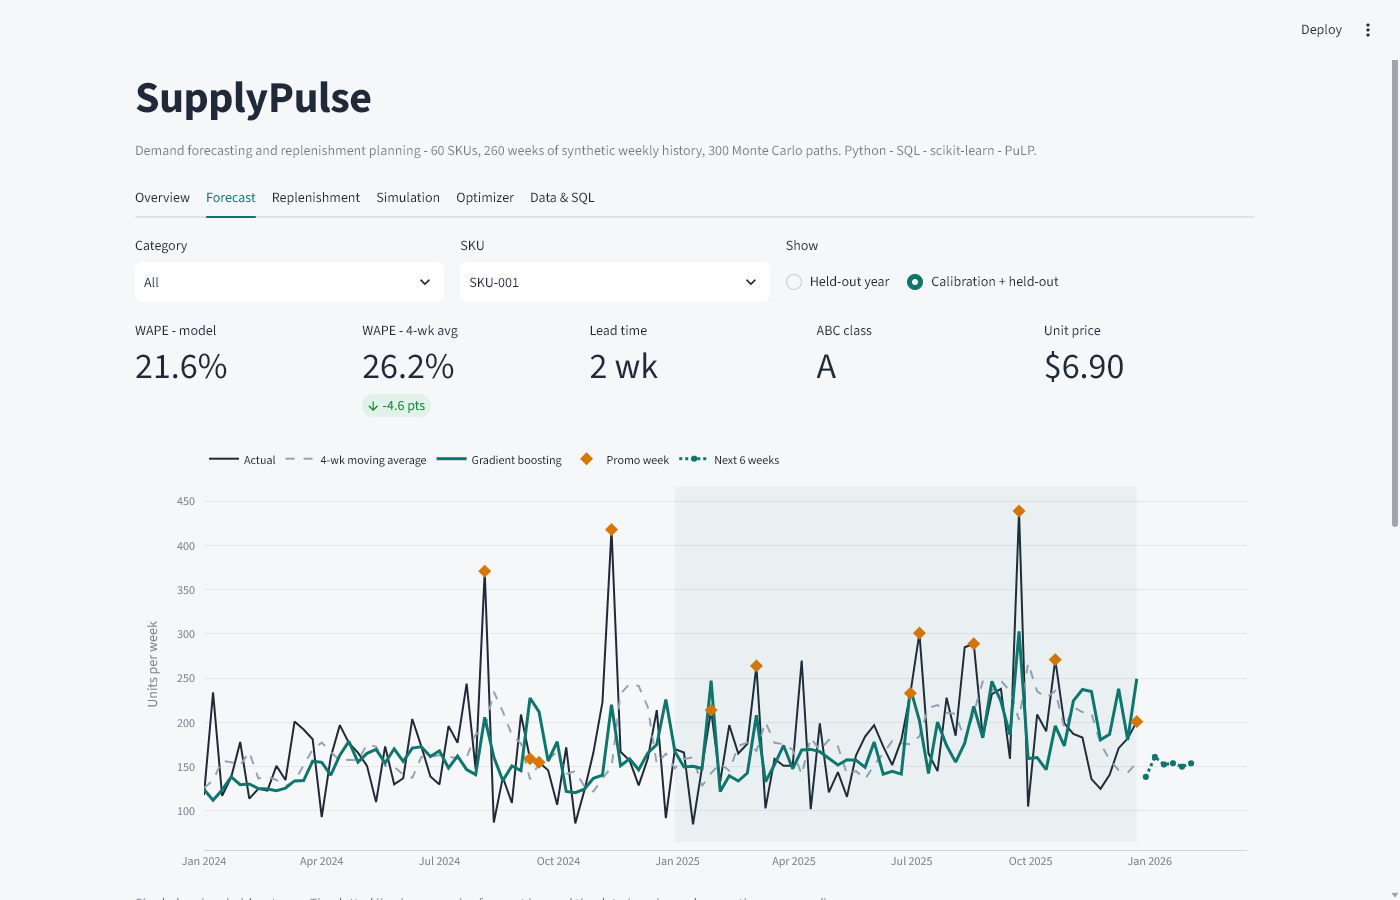Viewport: 1400px width, 900px height.
Task: Click the 450 y-axis tick label
Action: (186, 501)
